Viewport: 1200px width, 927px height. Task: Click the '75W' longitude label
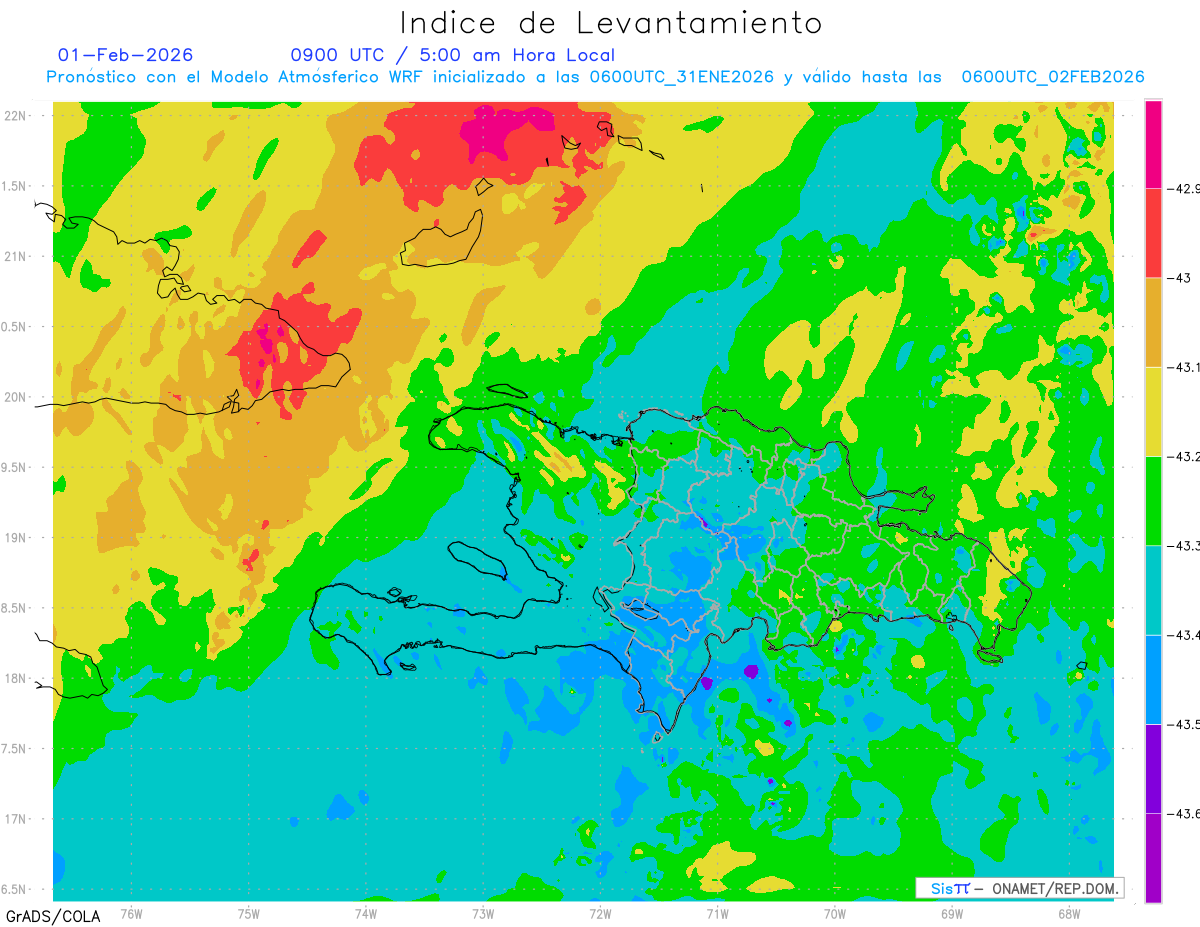pos(249,912)
